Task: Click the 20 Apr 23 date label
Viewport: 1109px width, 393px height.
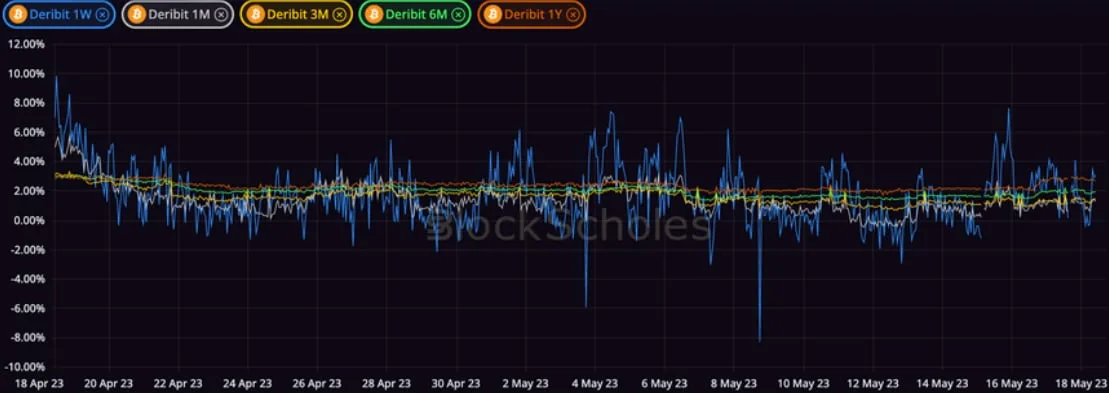Action: click(x=109, y=384)
